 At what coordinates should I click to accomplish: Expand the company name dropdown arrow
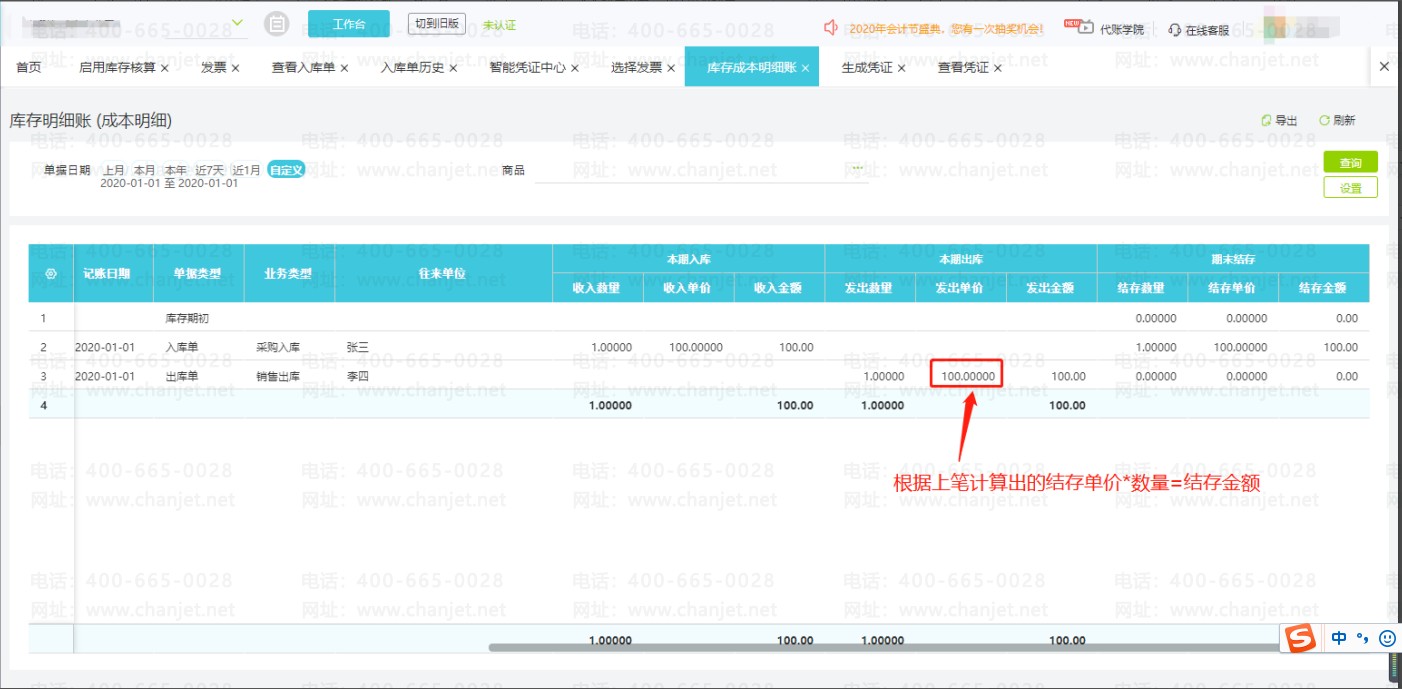[x=237, y=23]
